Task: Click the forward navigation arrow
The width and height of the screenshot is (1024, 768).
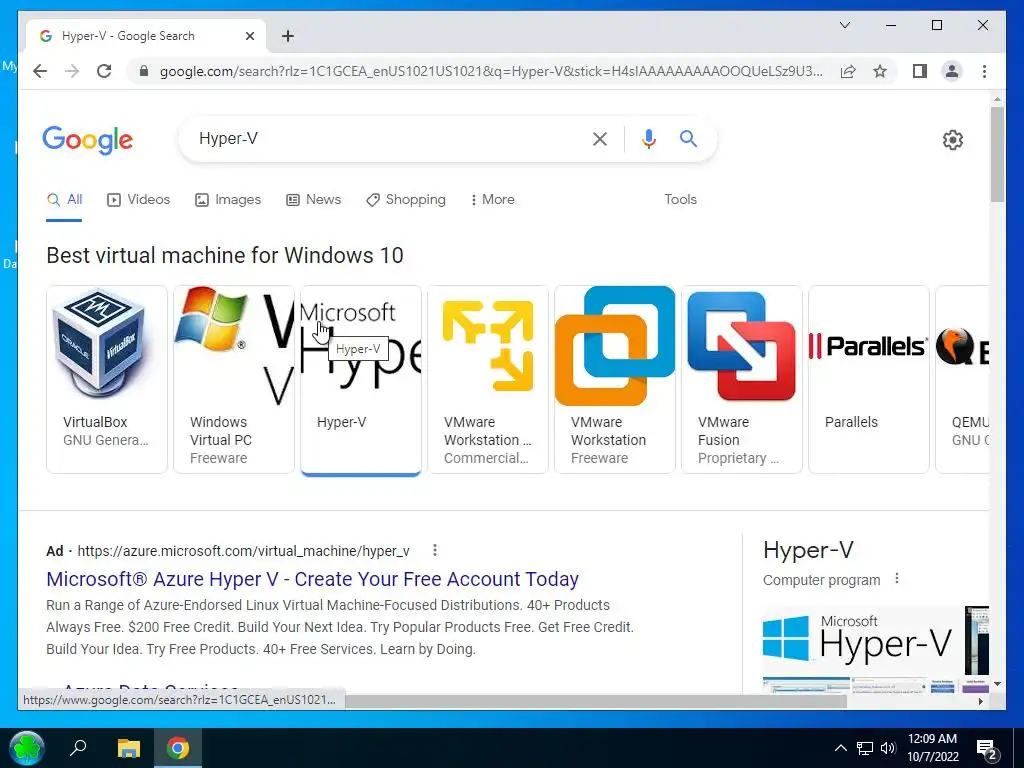Action: coord(72,71)
